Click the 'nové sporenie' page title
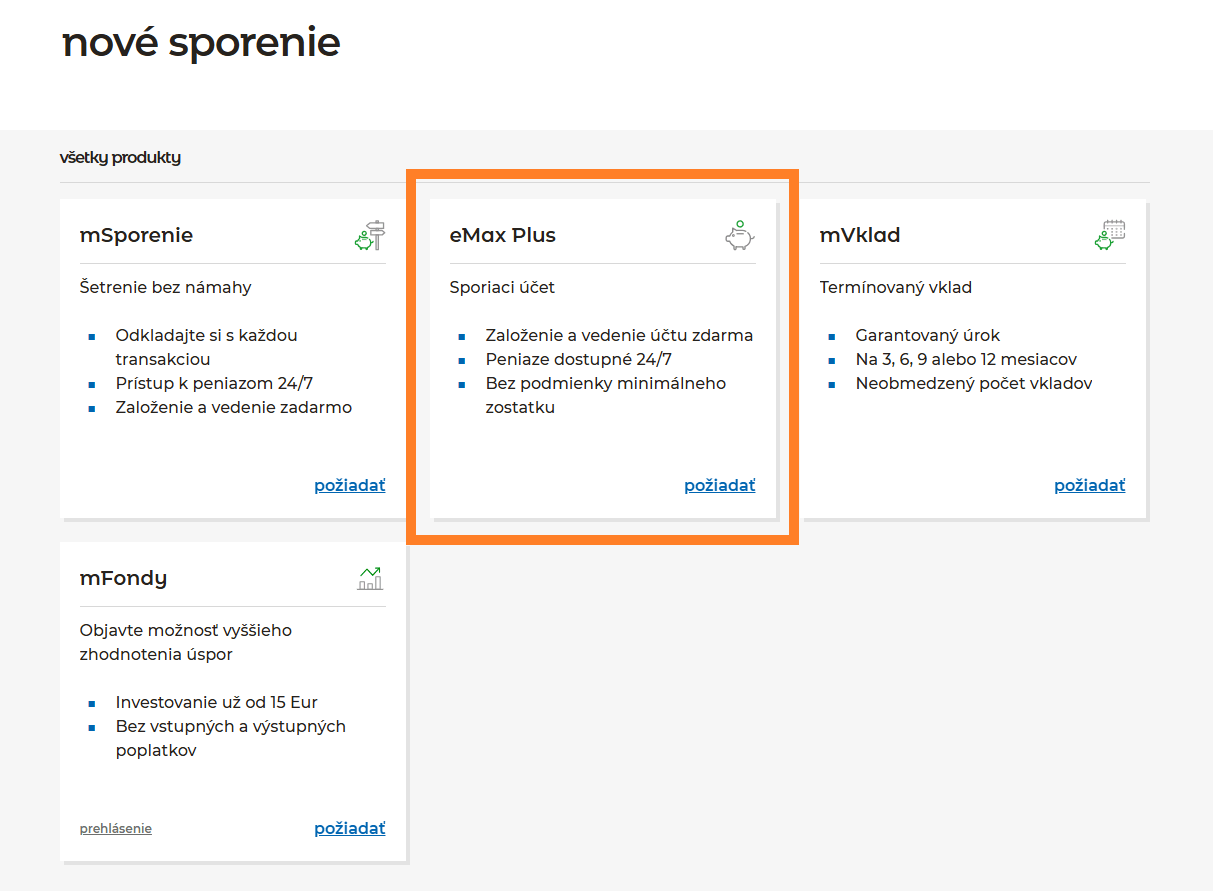Screen dimensions: 1213x891 [x=201, y=43]
